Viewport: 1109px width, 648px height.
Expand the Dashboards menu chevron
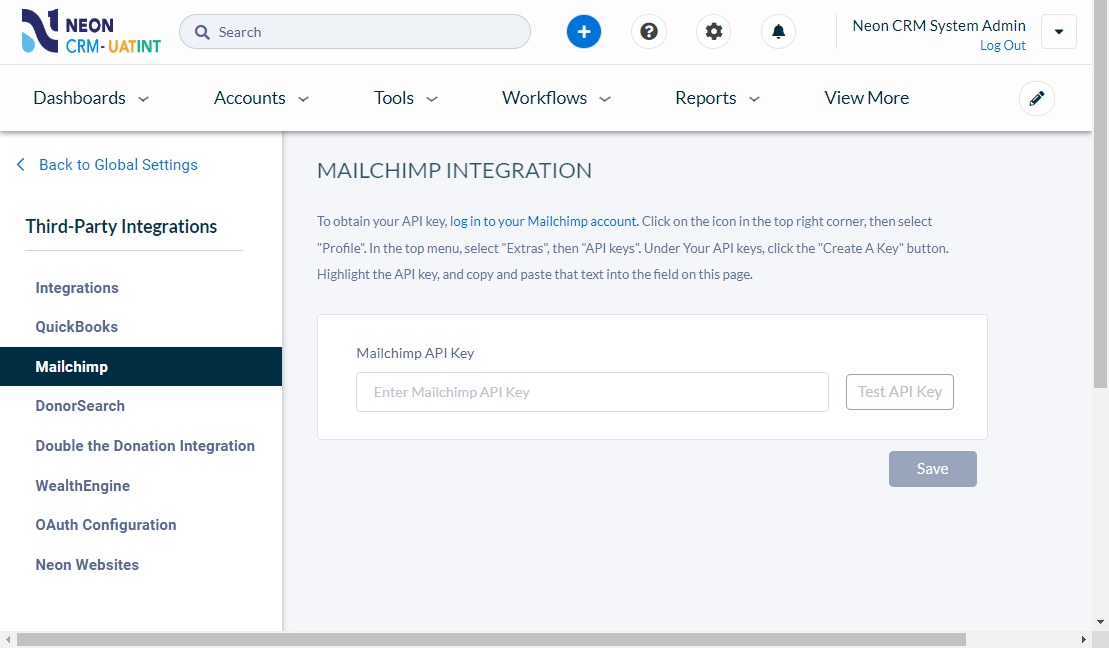[x=144, y=99]
